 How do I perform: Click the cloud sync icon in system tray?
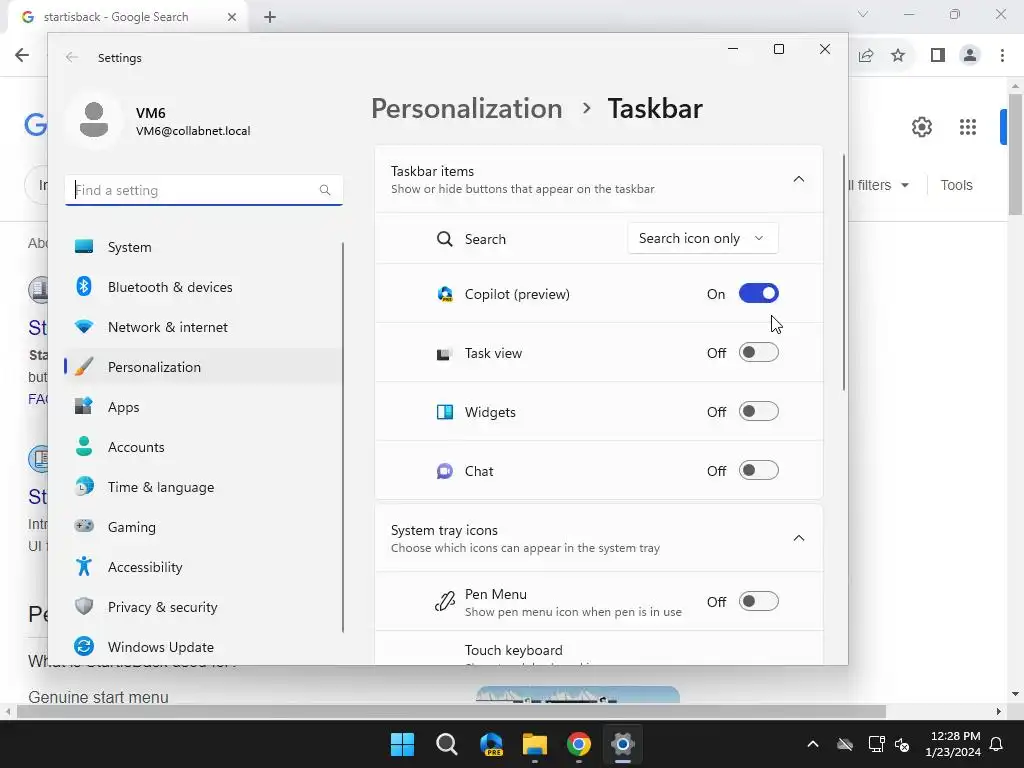point(845,744)
